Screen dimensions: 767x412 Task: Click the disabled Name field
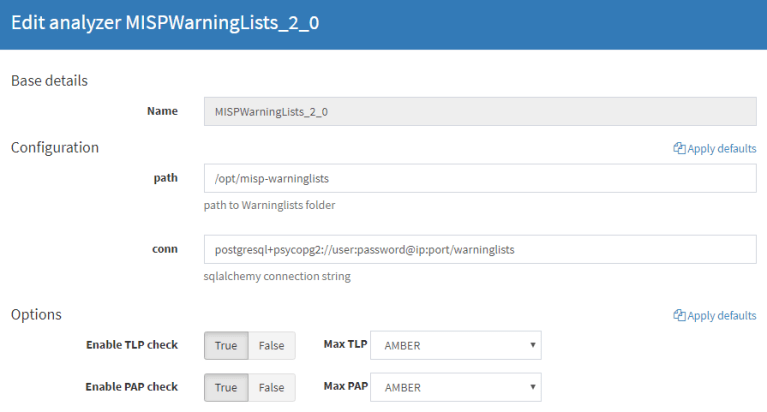(479, 111)
